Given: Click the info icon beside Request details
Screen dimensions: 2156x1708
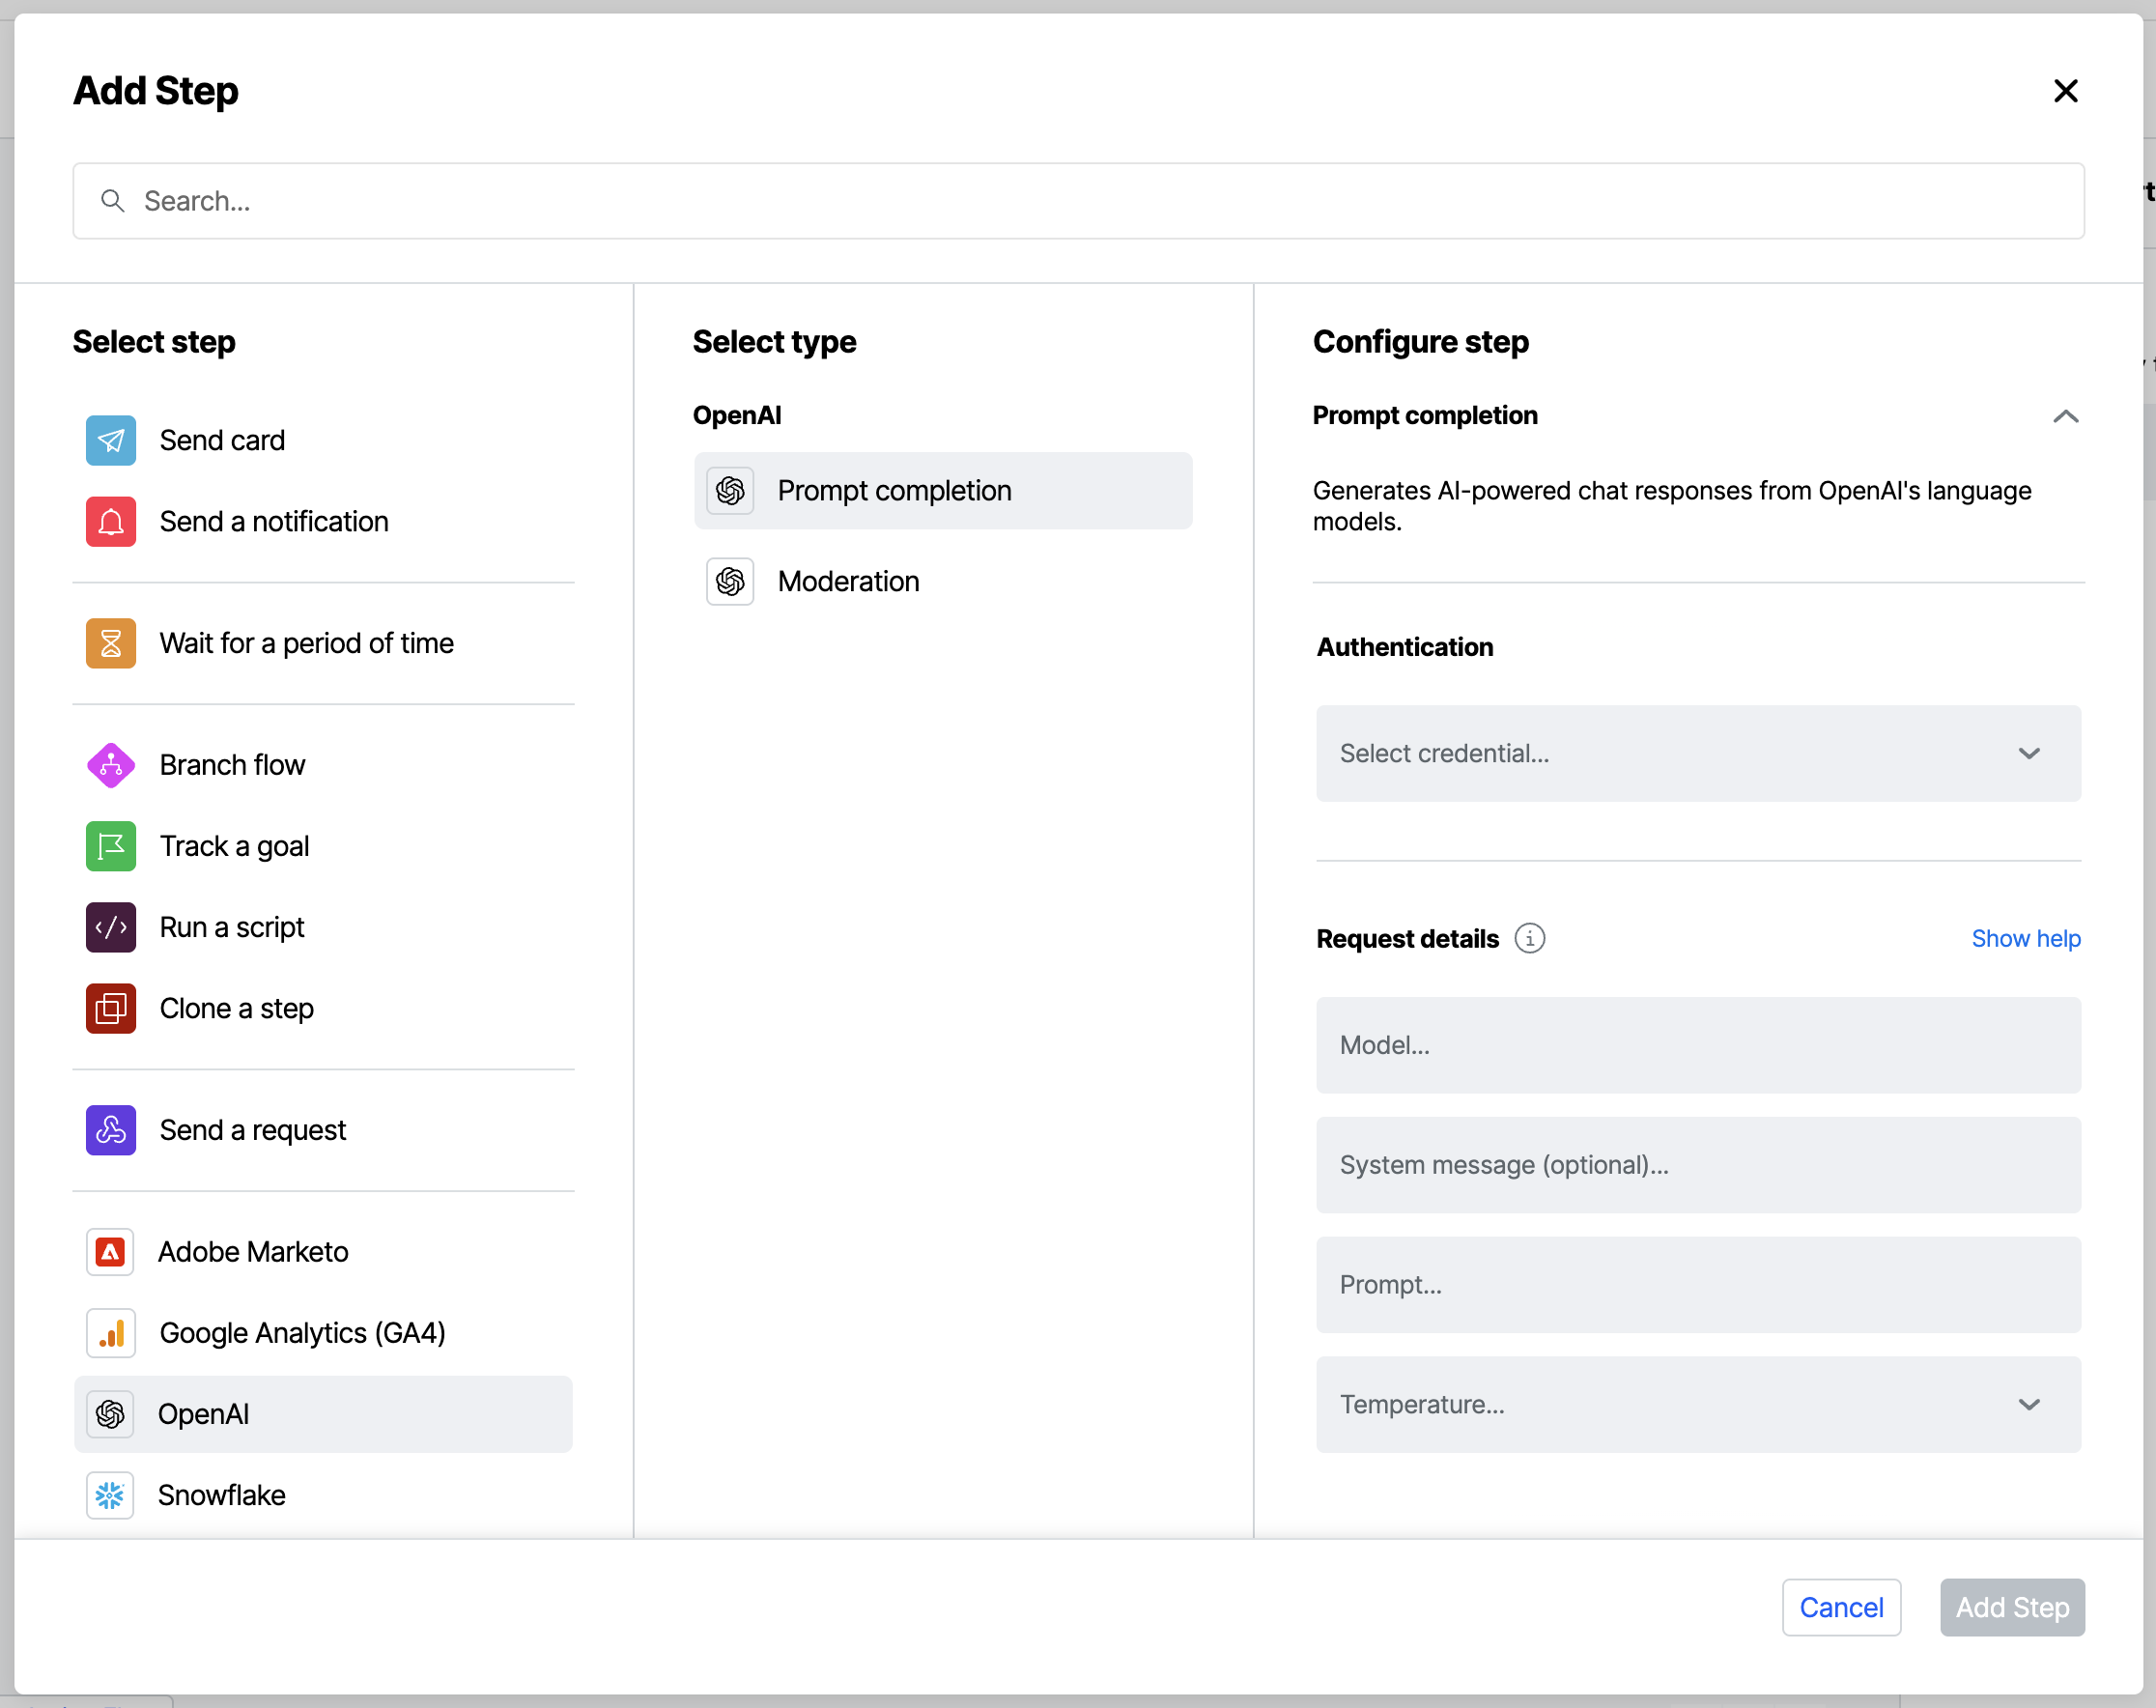Looking at the screenshot, I should pos(1530,938).
